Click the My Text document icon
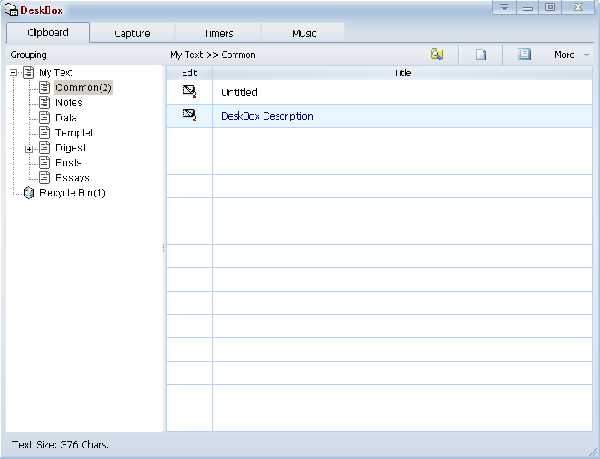The image size is (600, 459). pyautogui.click(x=29, y=72)
